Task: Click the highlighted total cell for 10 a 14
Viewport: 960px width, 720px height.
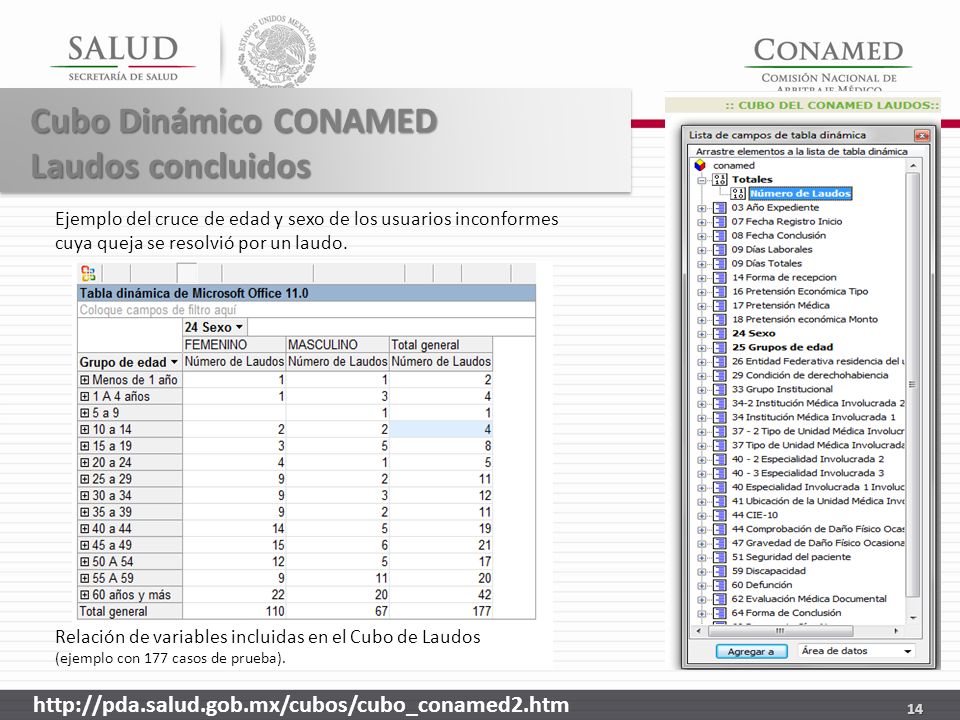Action: [441, 429]
